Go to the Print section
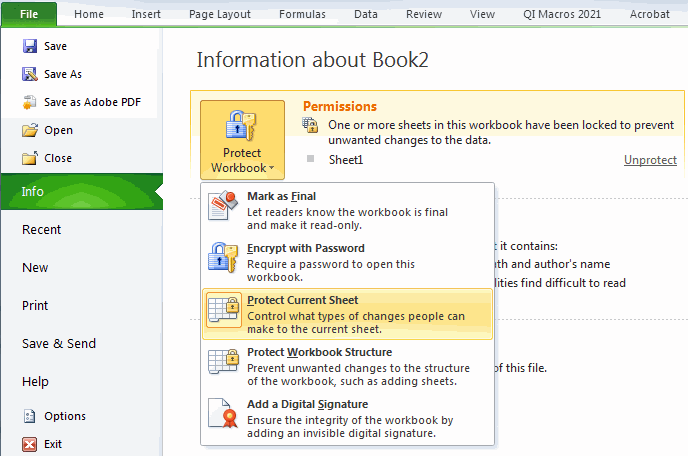Image resolution: width=688 pixels, height=456 pixels. (x=35, y=306)
